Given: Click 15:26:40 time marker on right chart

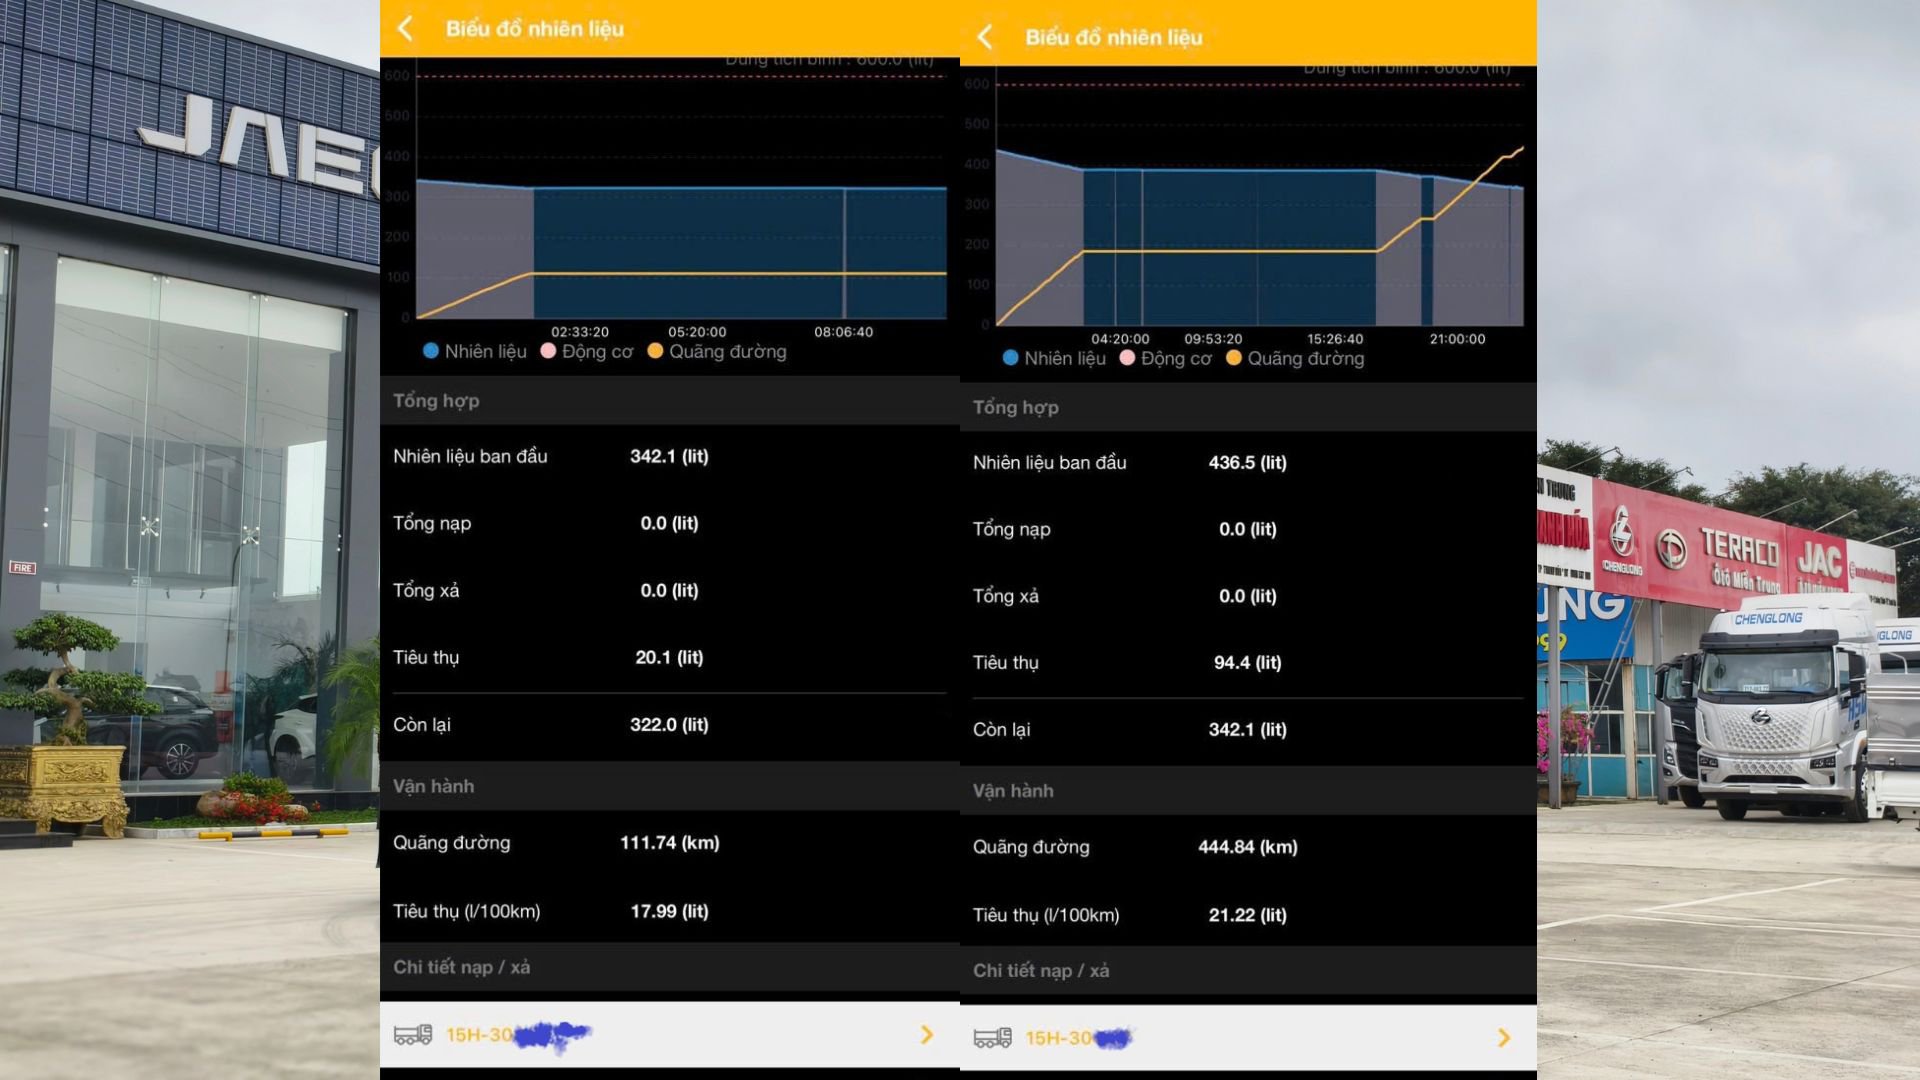Looking at the screenshot, I should click(x=1335, y=339).
